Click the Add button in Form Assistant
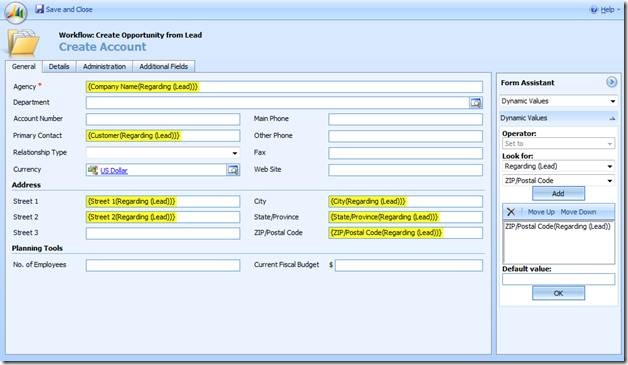This screenshot has width=628, height=365. [x=558, y=194]
